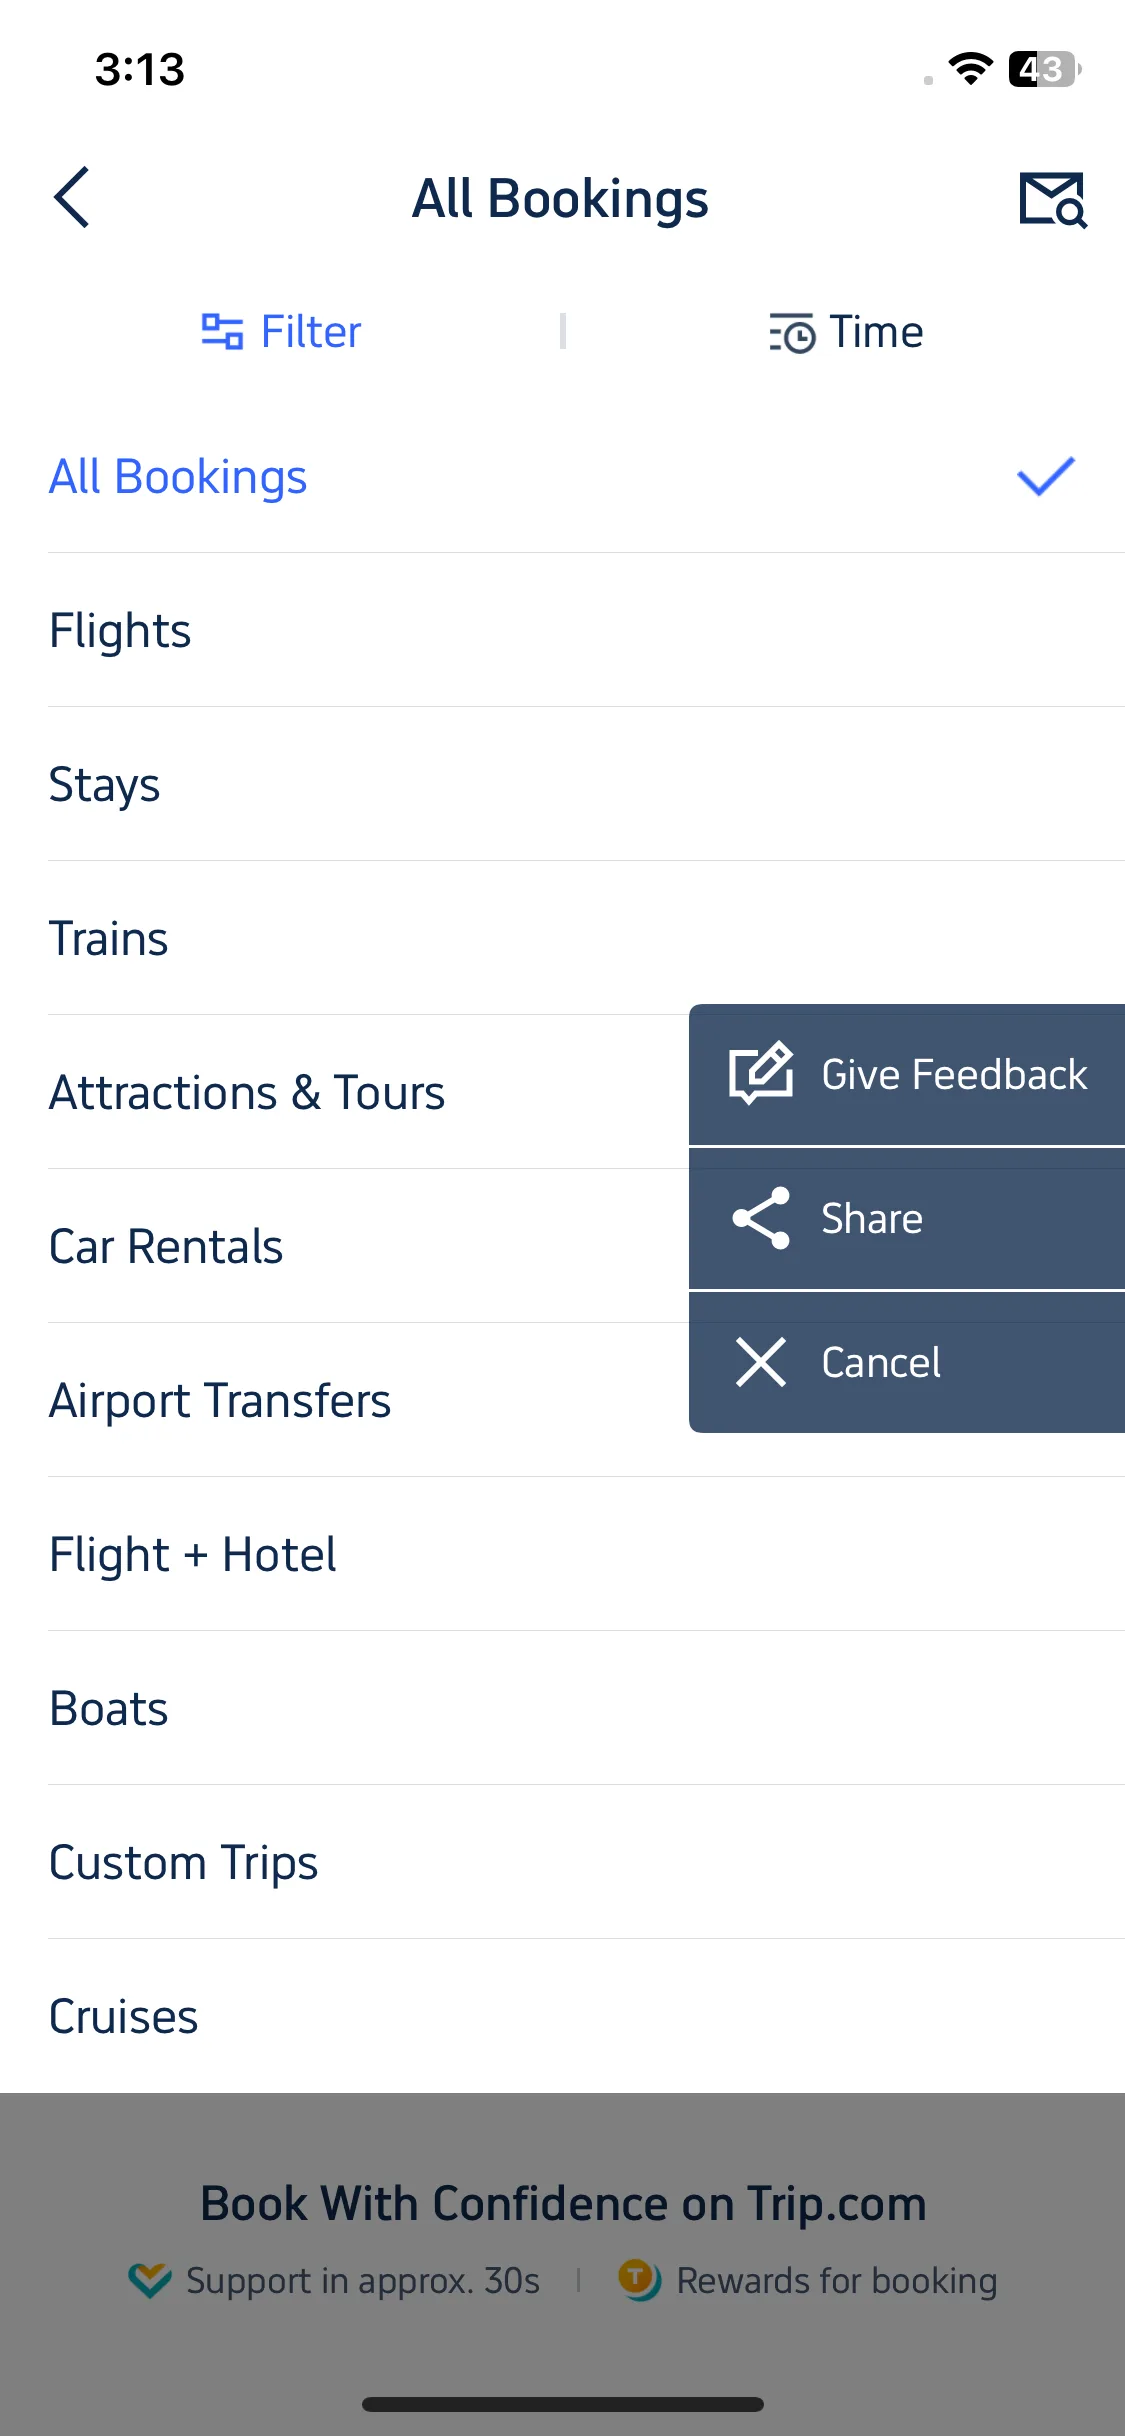Tap the Time clock icon

792,333
